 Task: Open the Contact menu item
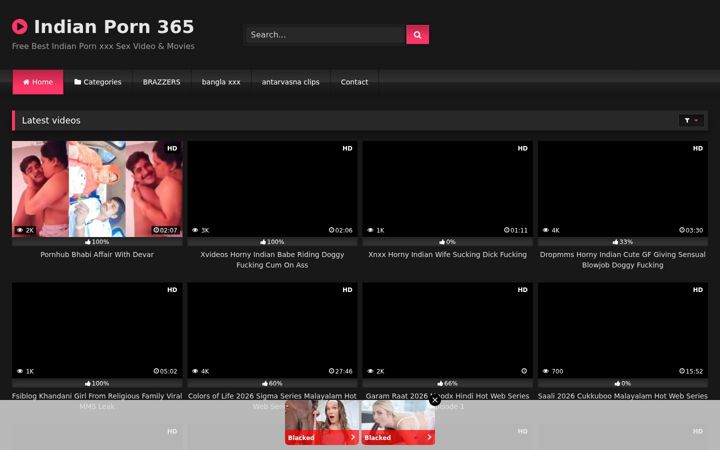click(x=354, y=82)
